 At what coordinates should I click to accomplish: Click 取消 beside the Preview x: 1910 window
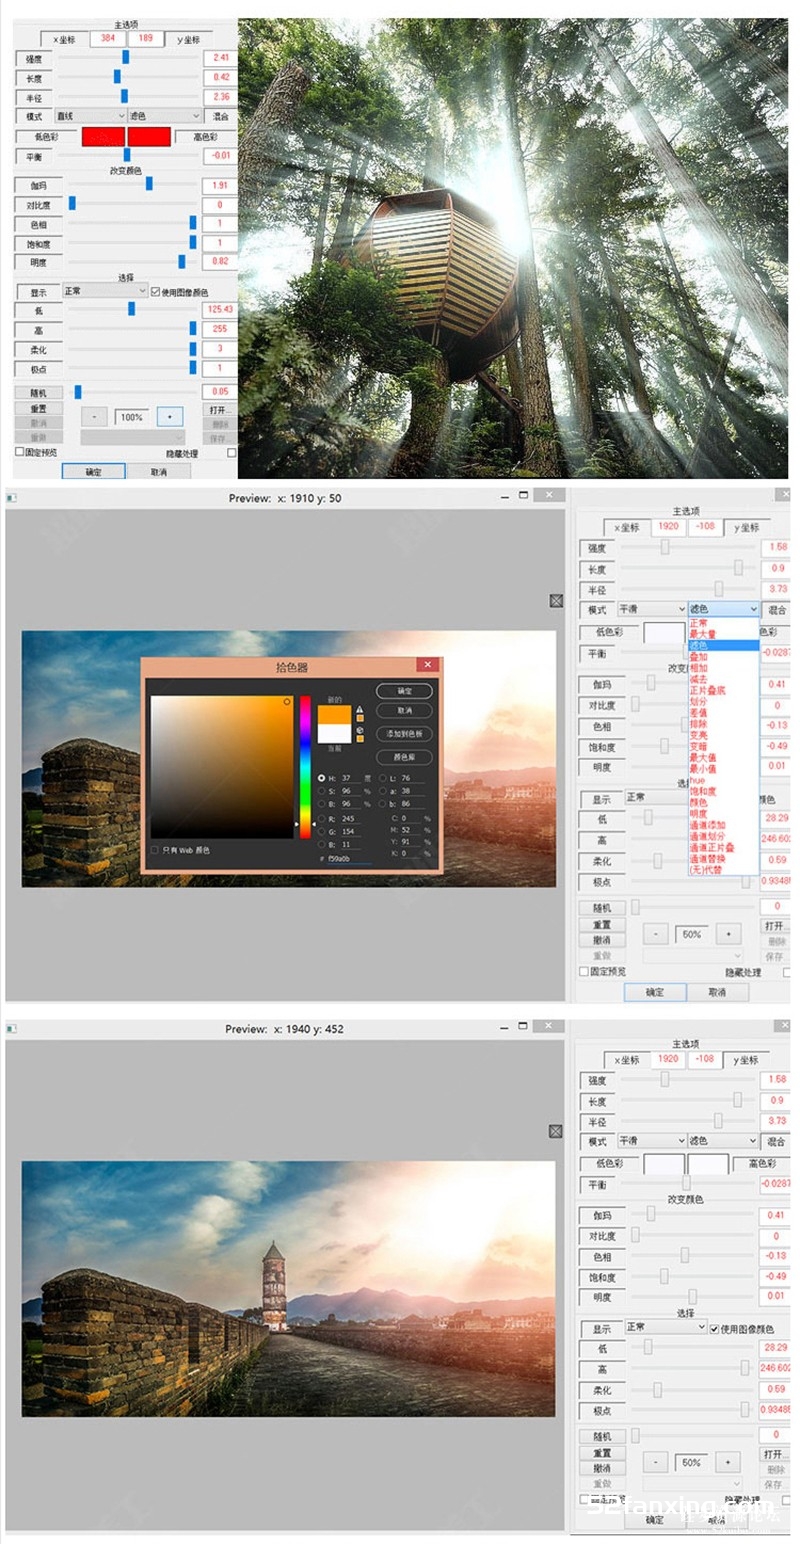coord(717,992)
